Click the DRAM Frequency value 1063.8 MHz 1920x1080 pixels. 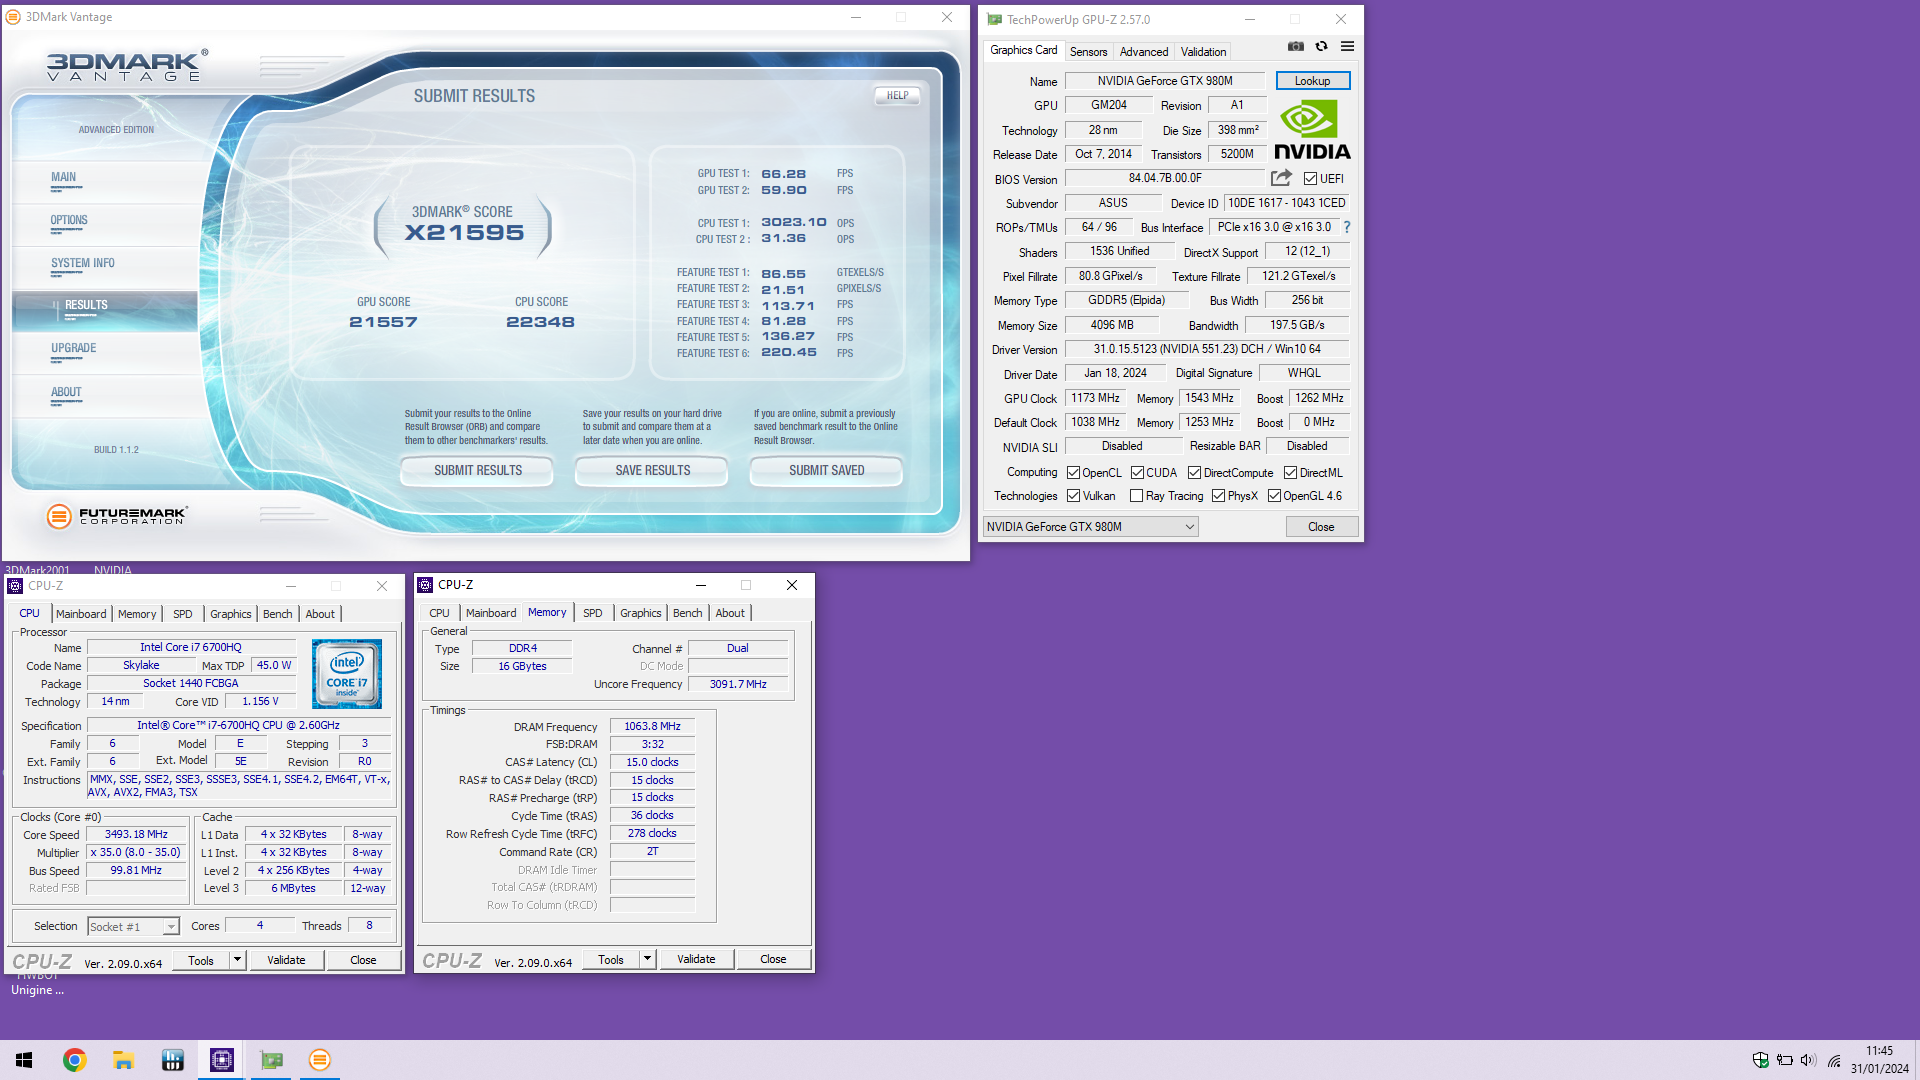click(652, 727)
